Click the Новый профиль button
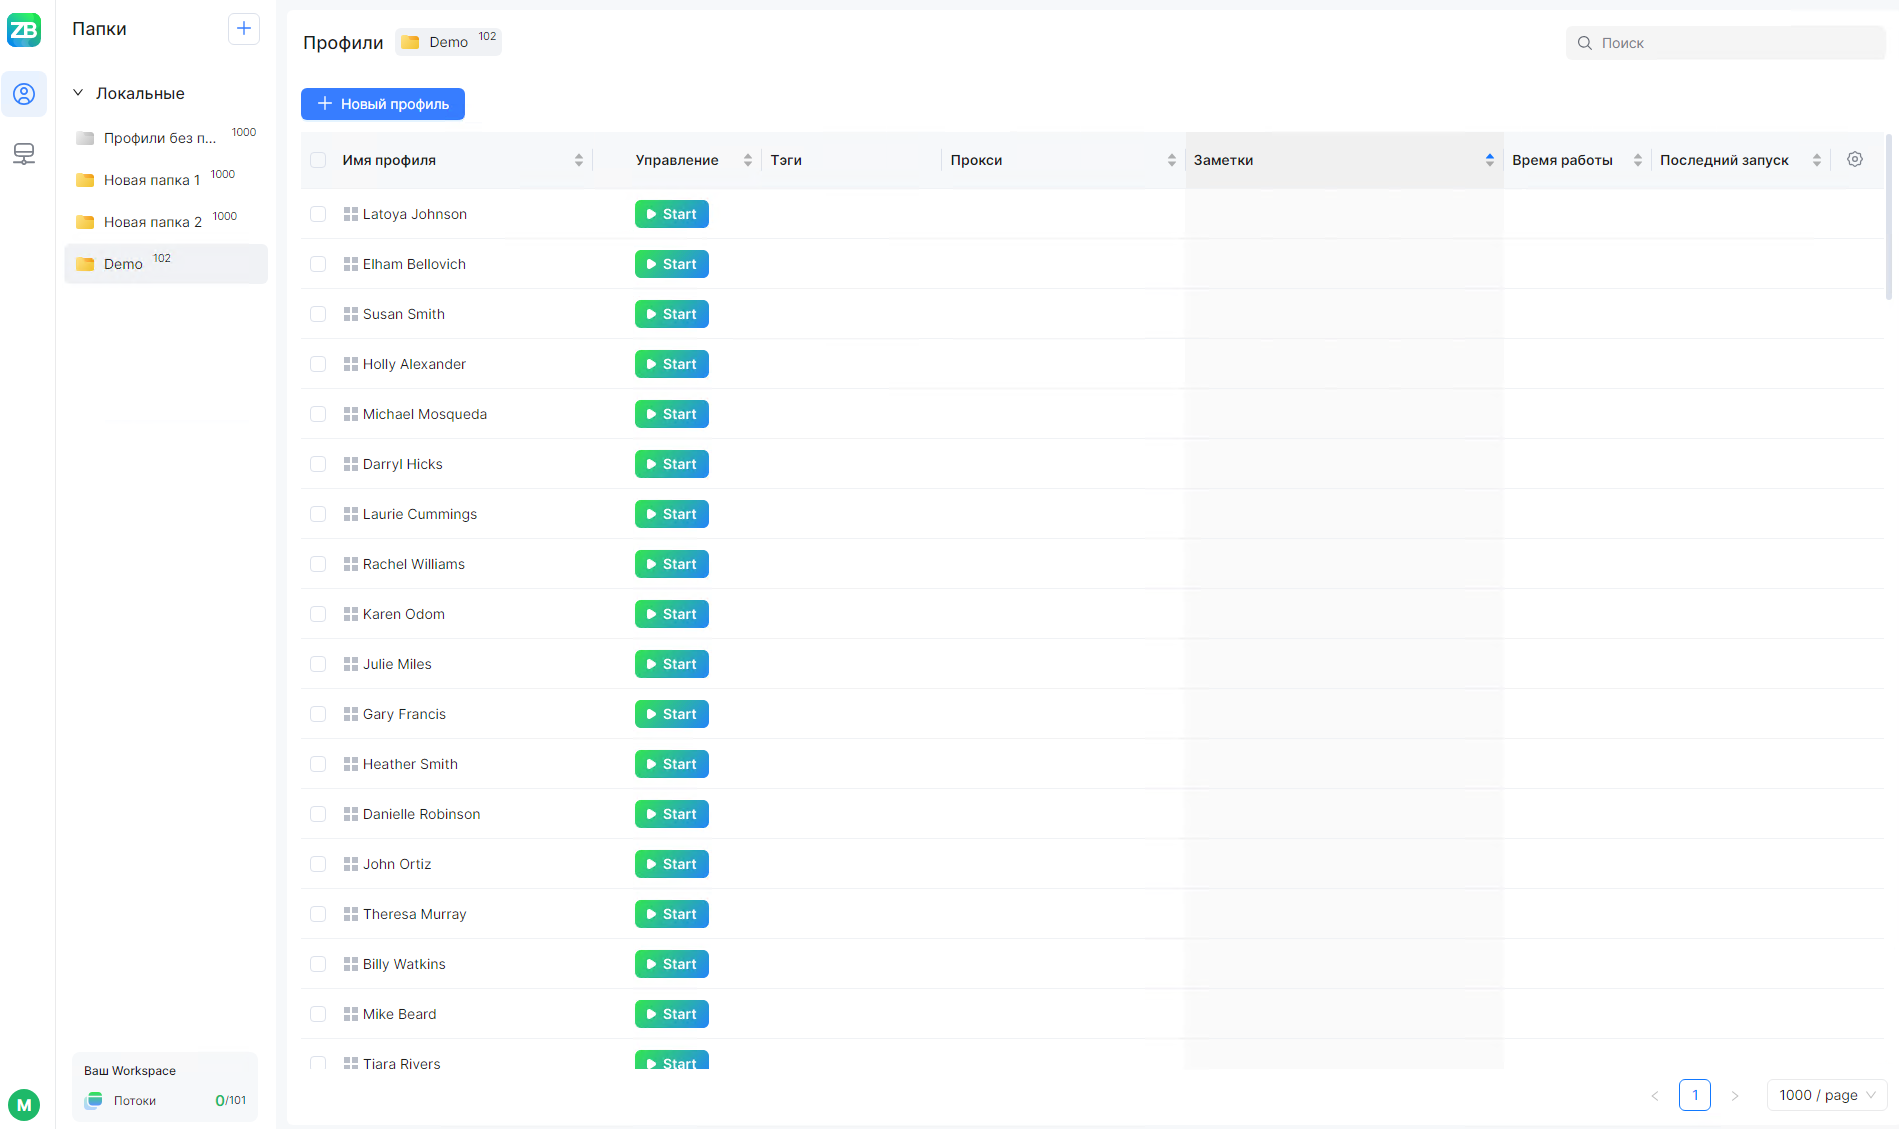This screenshot has height=1129, width=1899. pyautogui.click(x=383, y=104)
